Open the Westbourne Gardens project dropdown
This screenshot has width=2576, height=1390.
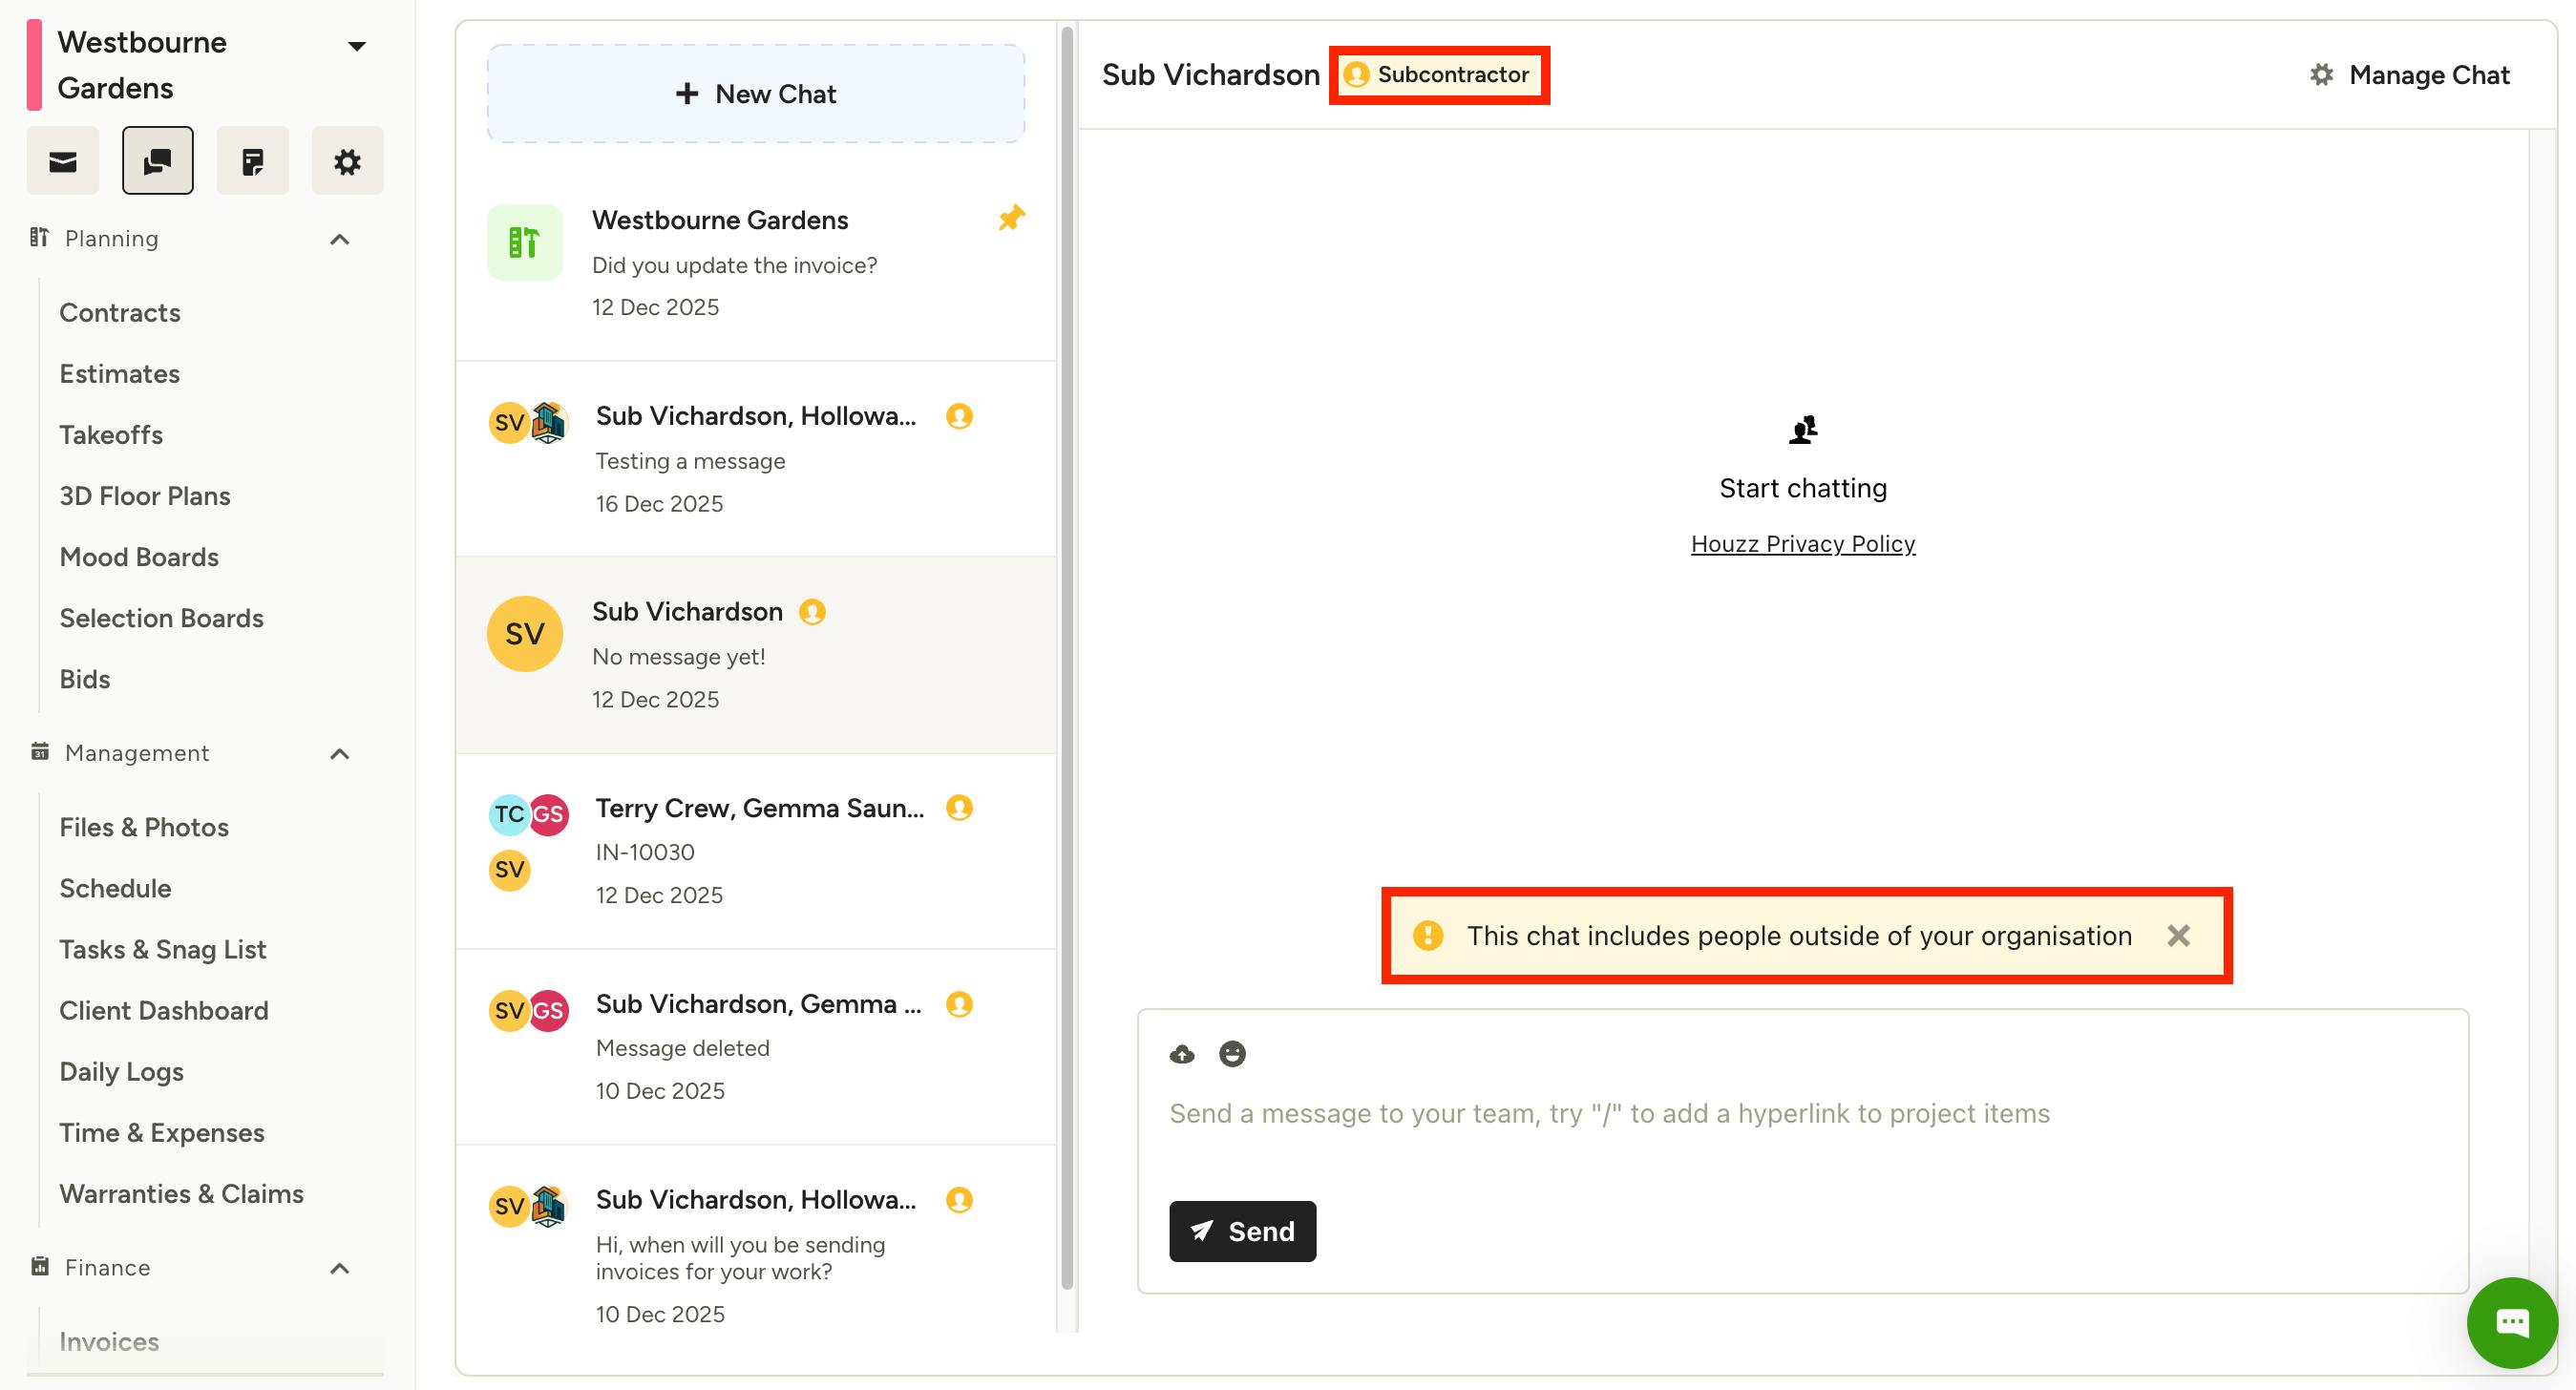pos(356,46)
